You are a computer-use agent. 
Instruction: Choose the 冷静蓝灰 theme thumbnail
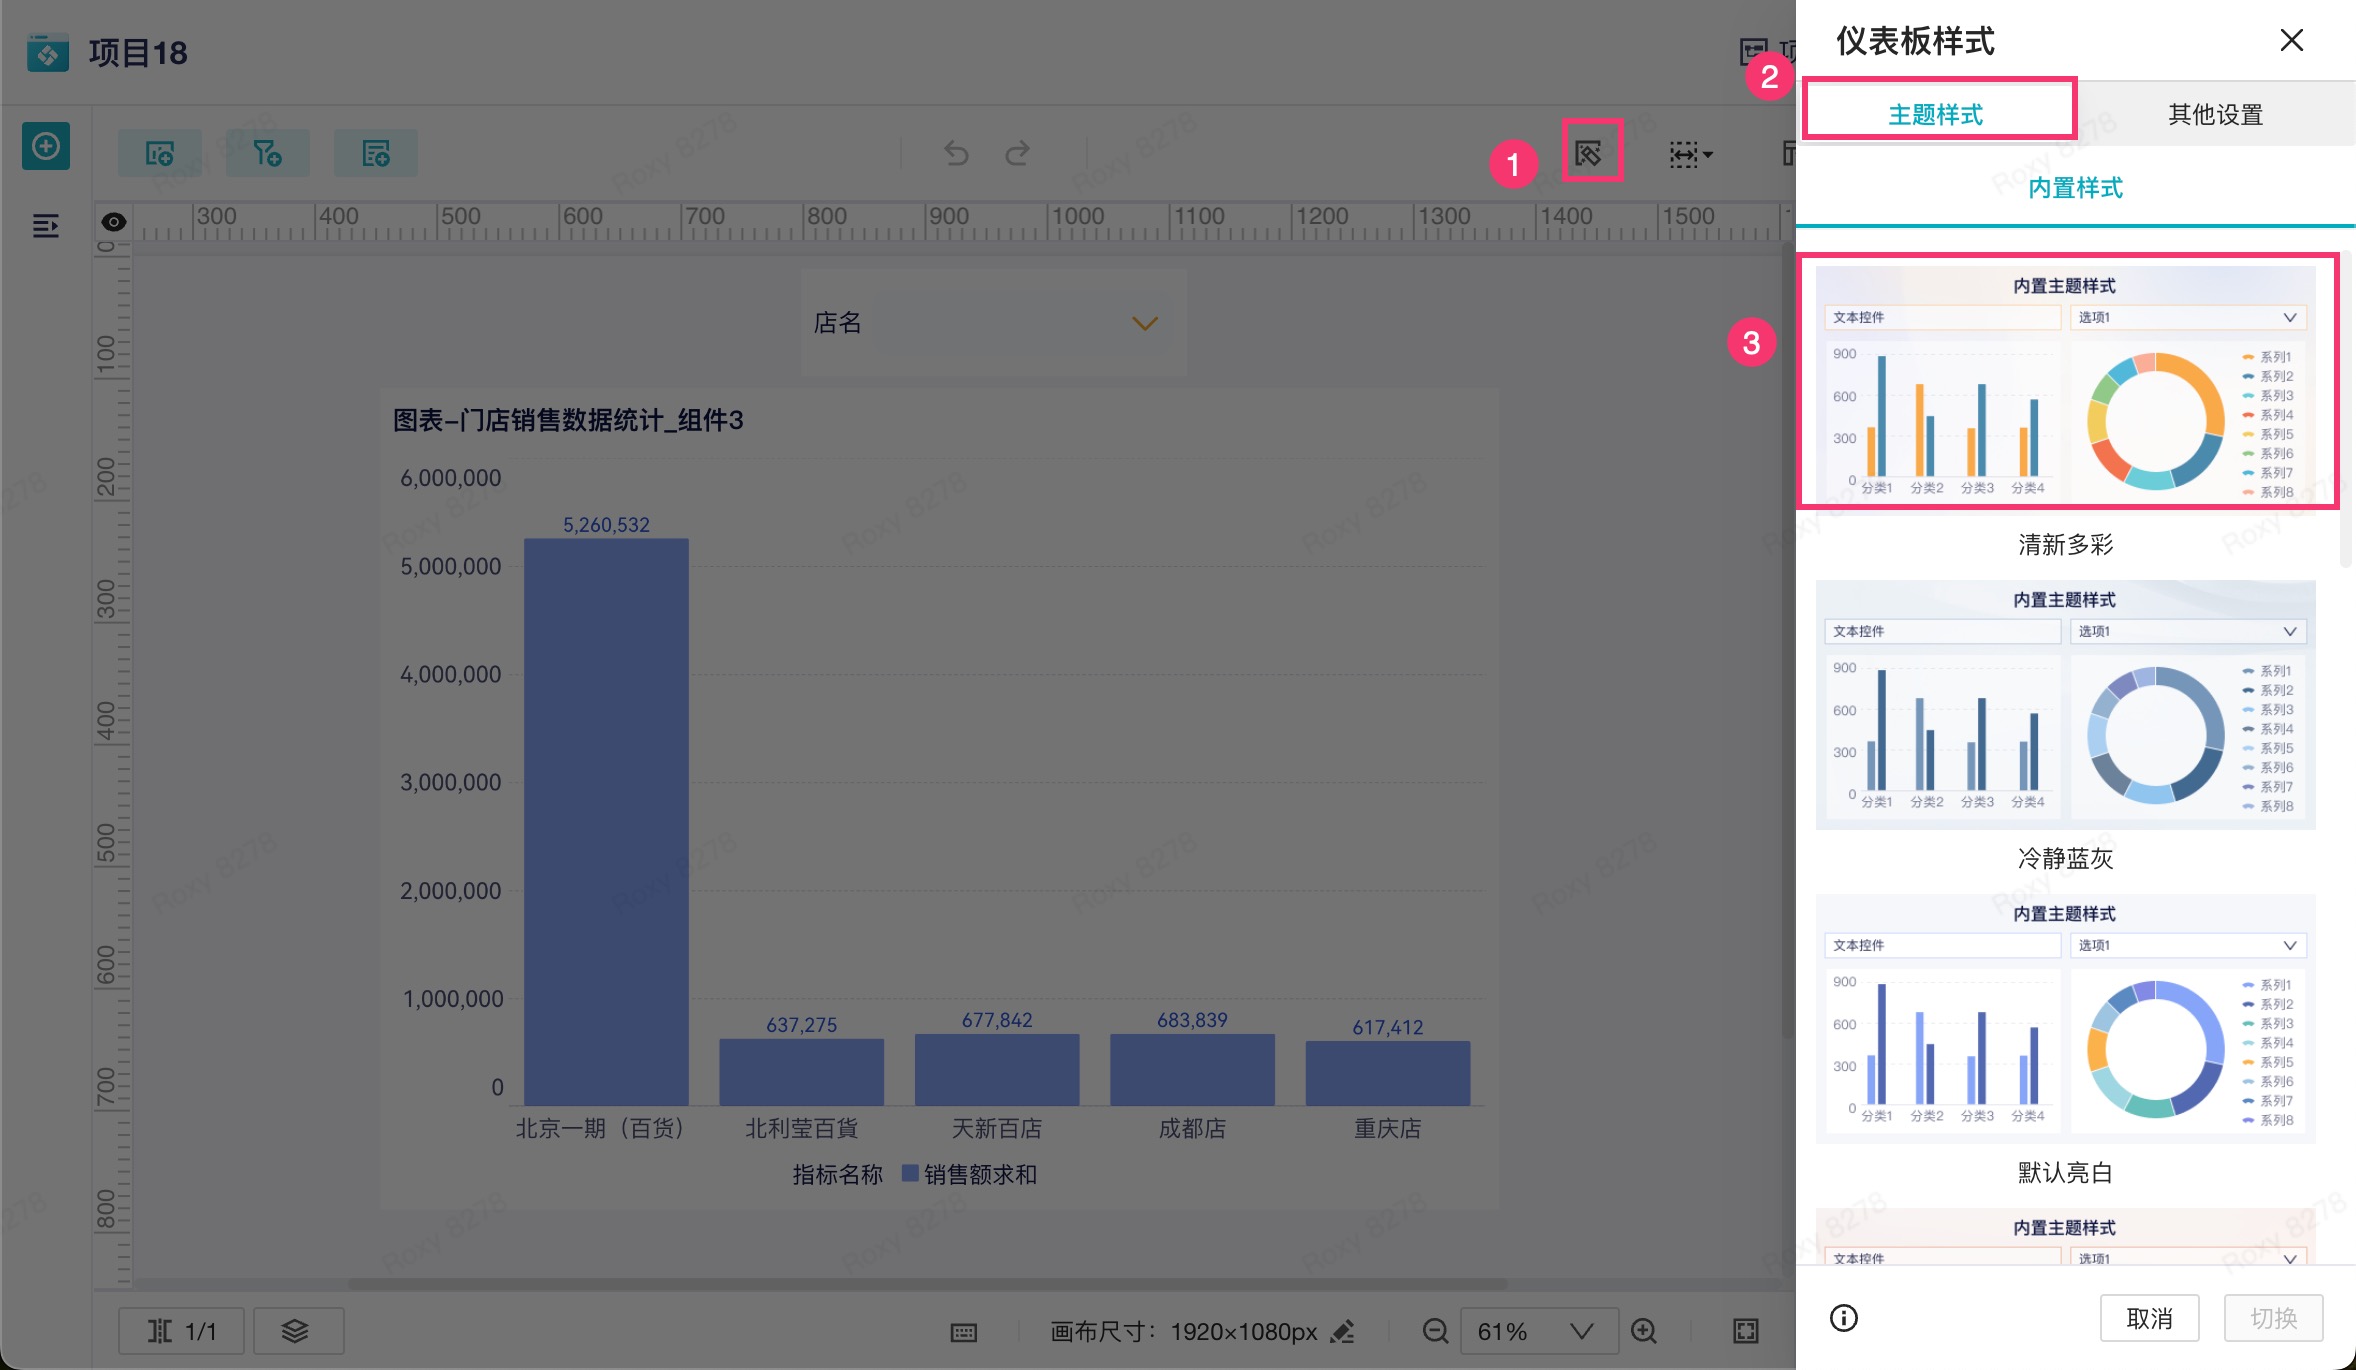2065,705
